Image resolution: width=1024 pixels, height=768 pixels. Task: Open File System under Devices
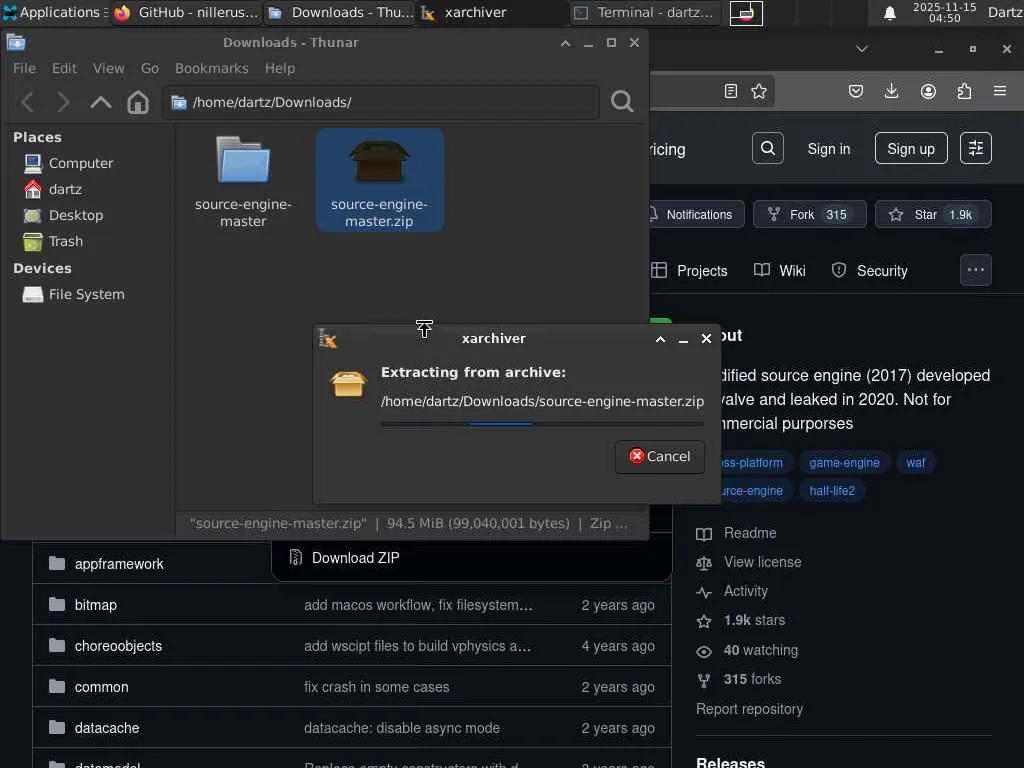pos(74,295)
